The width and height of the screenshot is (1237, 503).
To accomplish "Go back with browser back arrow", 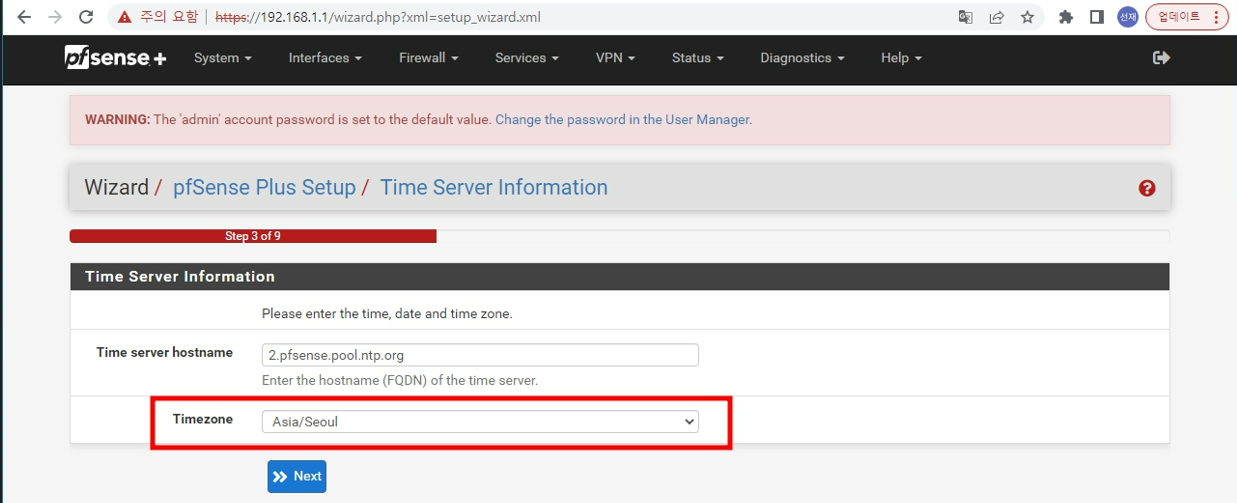I will (x=25, y=17).
